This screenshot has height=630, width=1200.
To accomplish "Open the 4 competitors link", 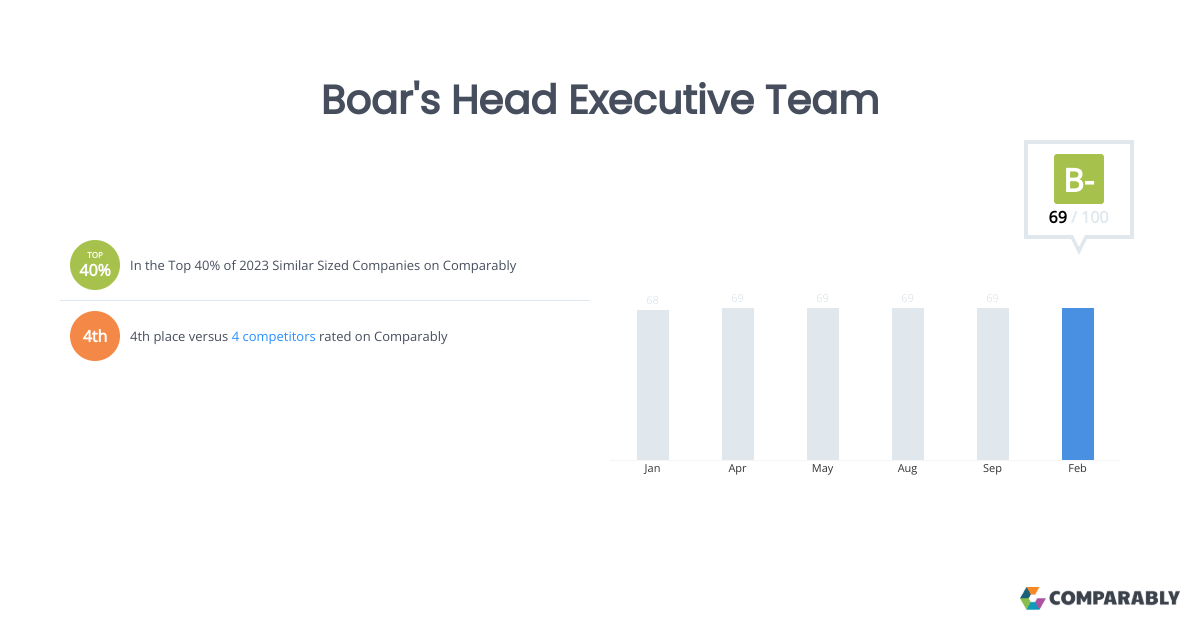I will (x=273, y=337).
